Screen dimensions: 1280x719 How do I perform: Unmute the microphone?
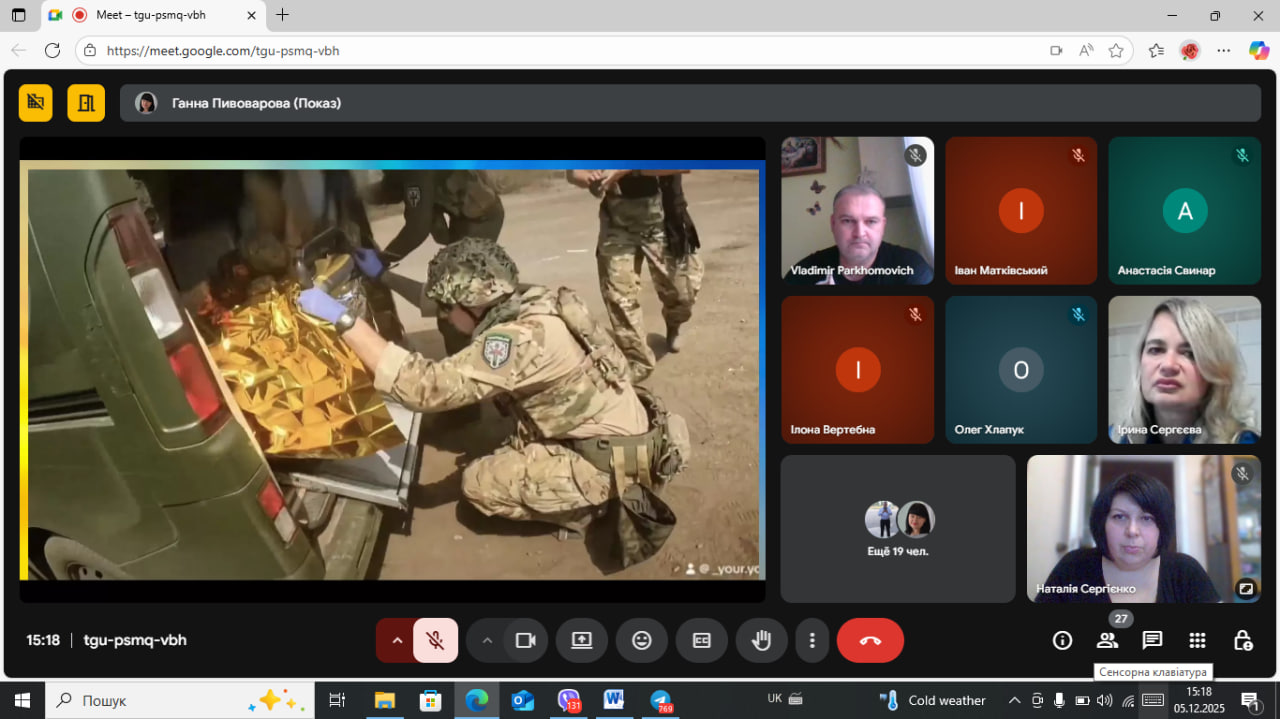435,640
